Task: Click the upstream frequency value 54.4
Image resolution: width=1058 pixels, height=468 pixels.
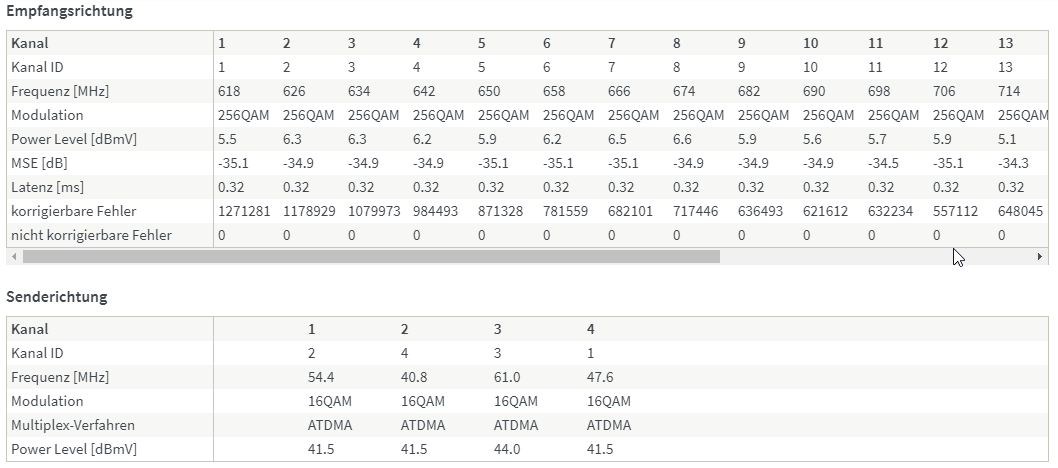Action: click(x=323, y=377)
